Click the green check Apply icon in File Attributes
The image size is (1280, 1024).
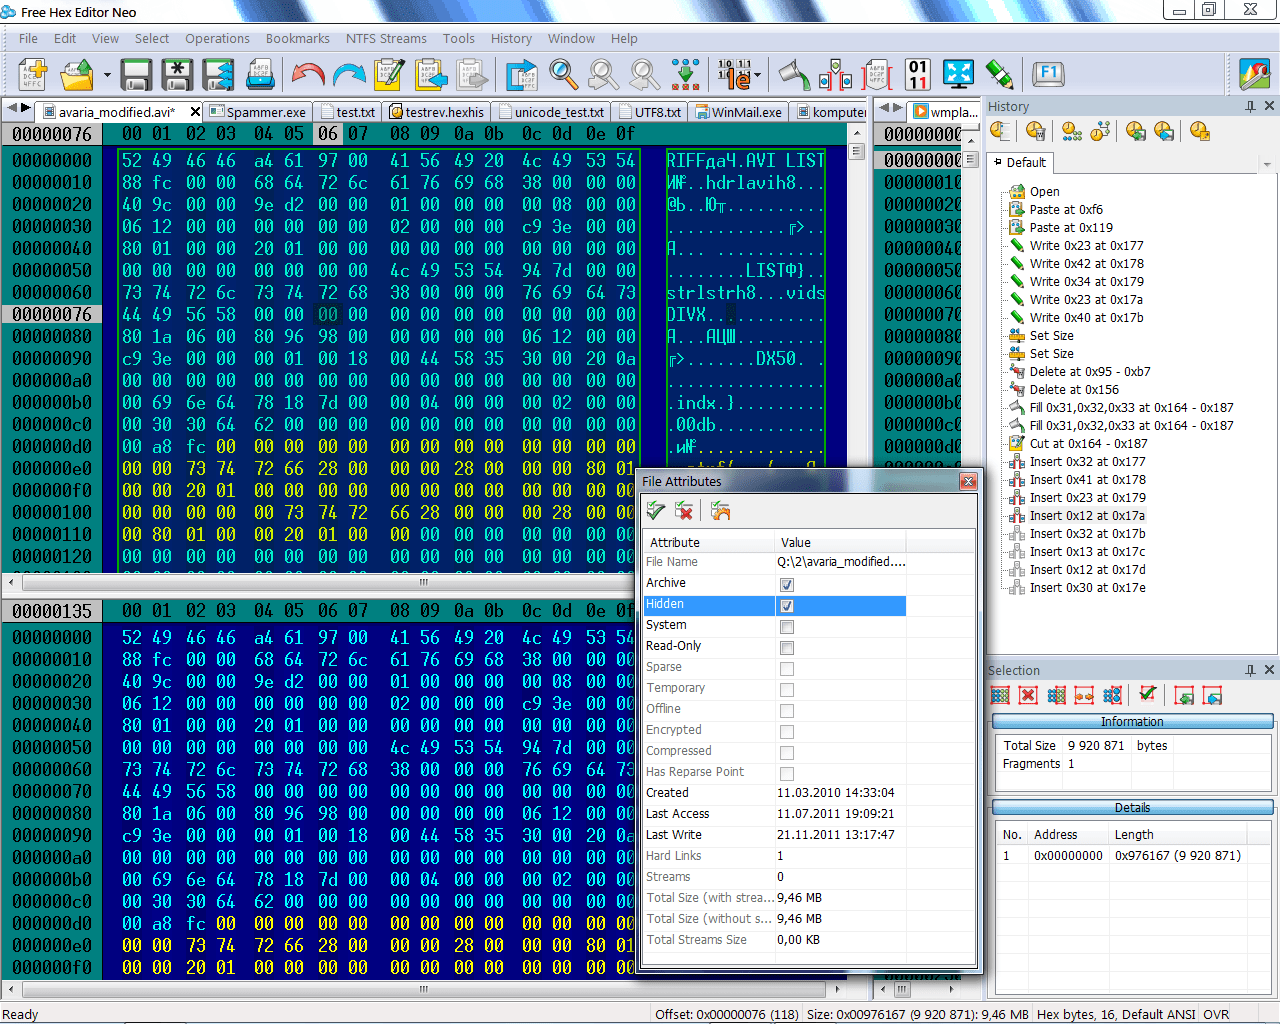pos(655,511)
